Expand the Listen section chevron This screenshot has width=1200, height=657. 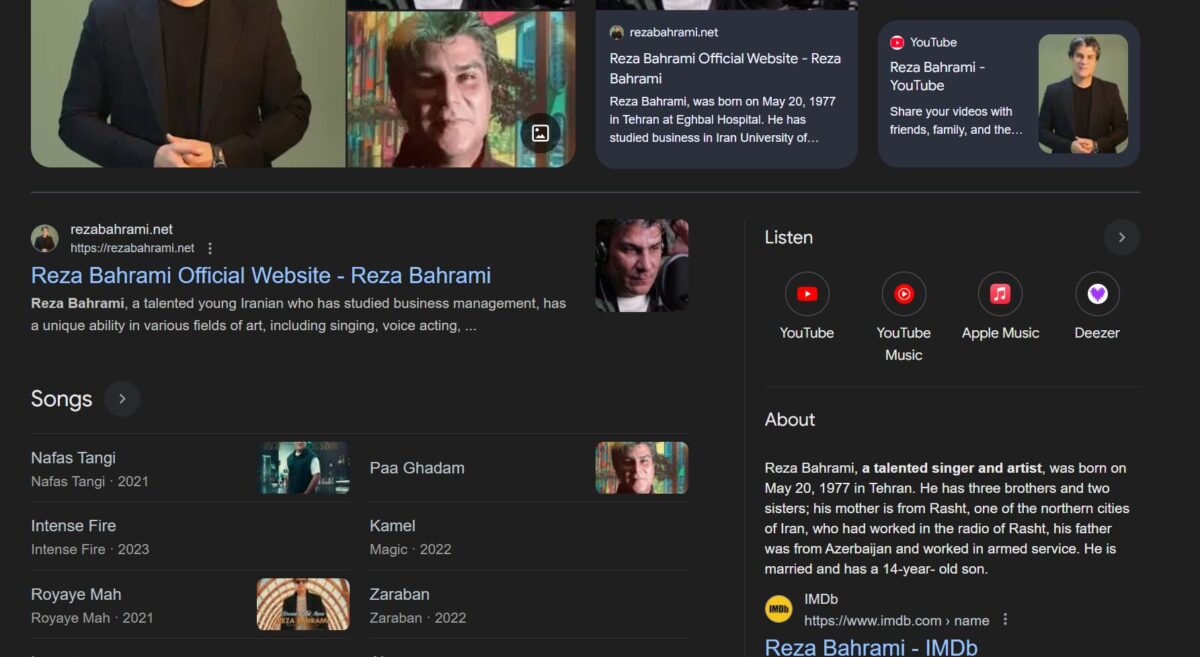tap(1121, 238)
